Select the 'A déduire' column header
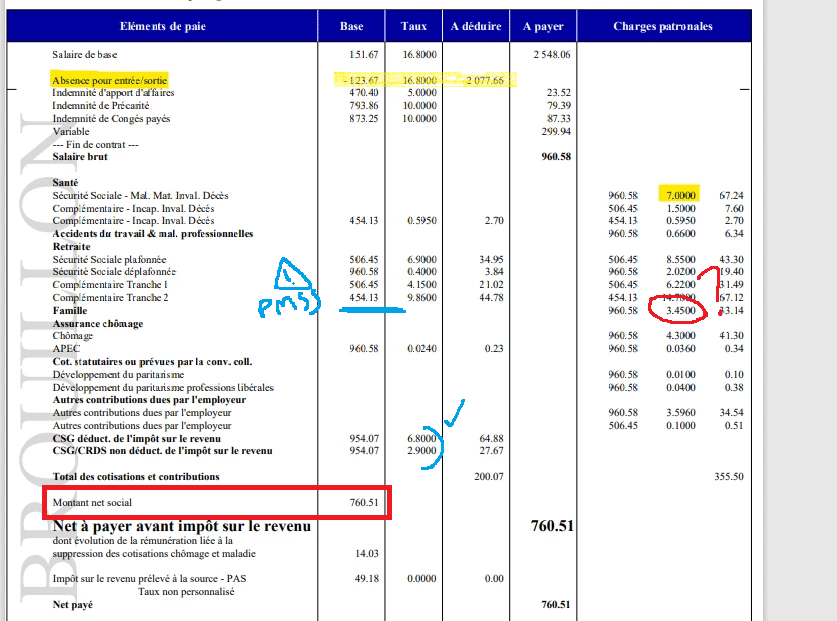This screenshot has height=621, width=837. coord(476,26)
